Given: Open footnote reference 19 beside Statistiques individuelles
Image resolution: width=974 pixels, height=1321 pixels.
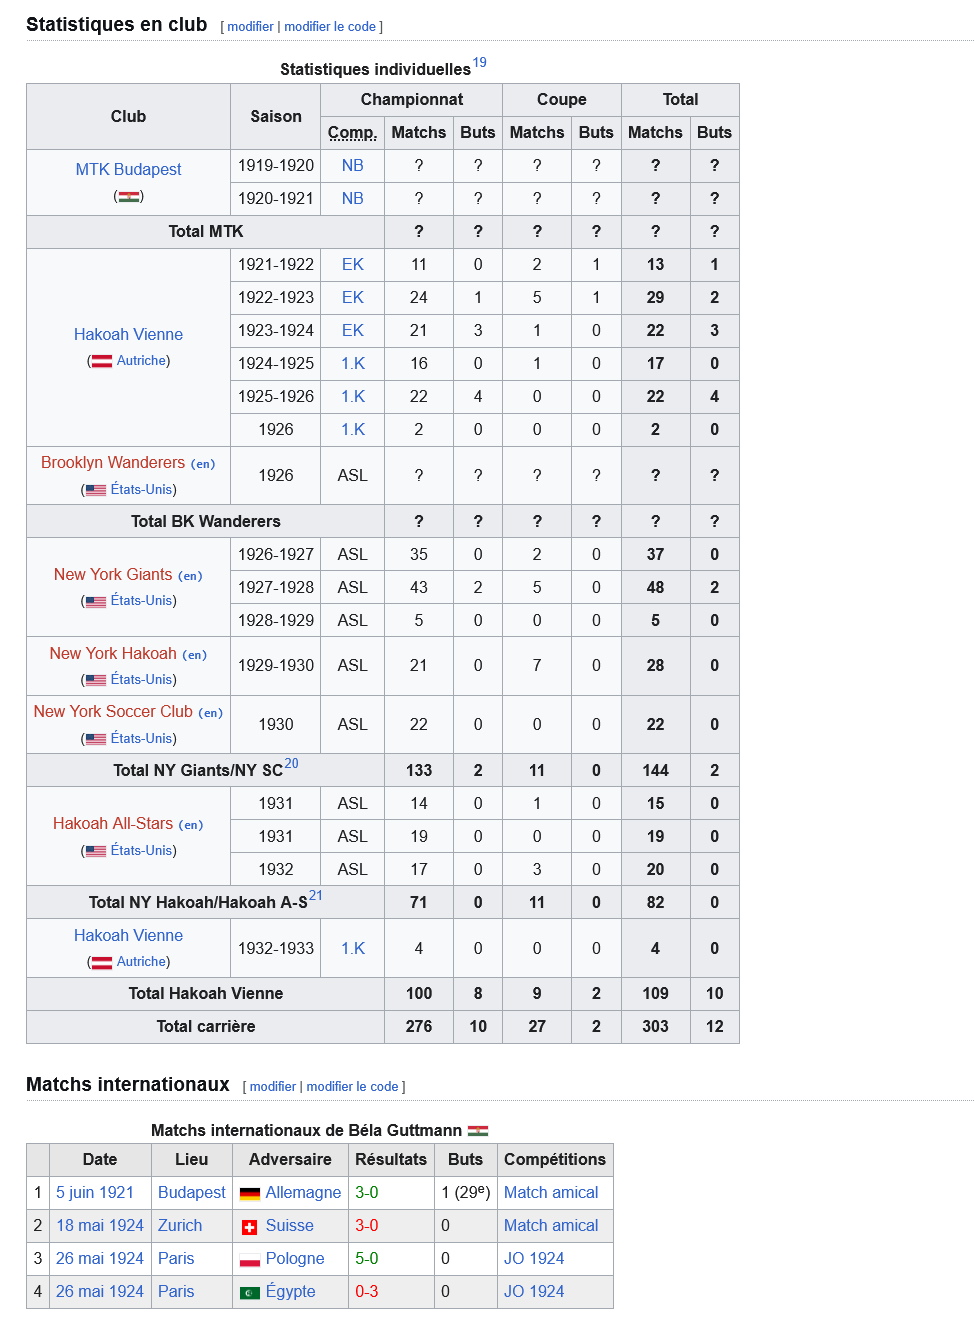Looking at the screenshot, I should [480, 62].
